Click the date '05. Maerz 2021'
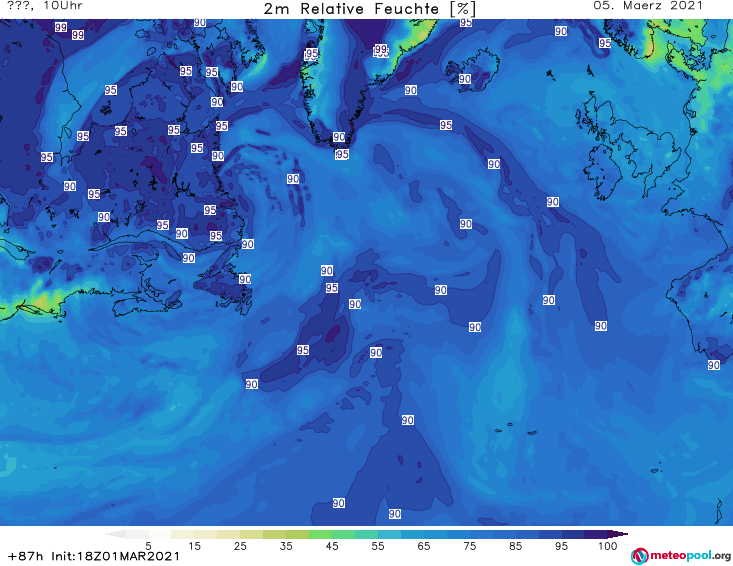The image size is (733, 566). [648, 6]
